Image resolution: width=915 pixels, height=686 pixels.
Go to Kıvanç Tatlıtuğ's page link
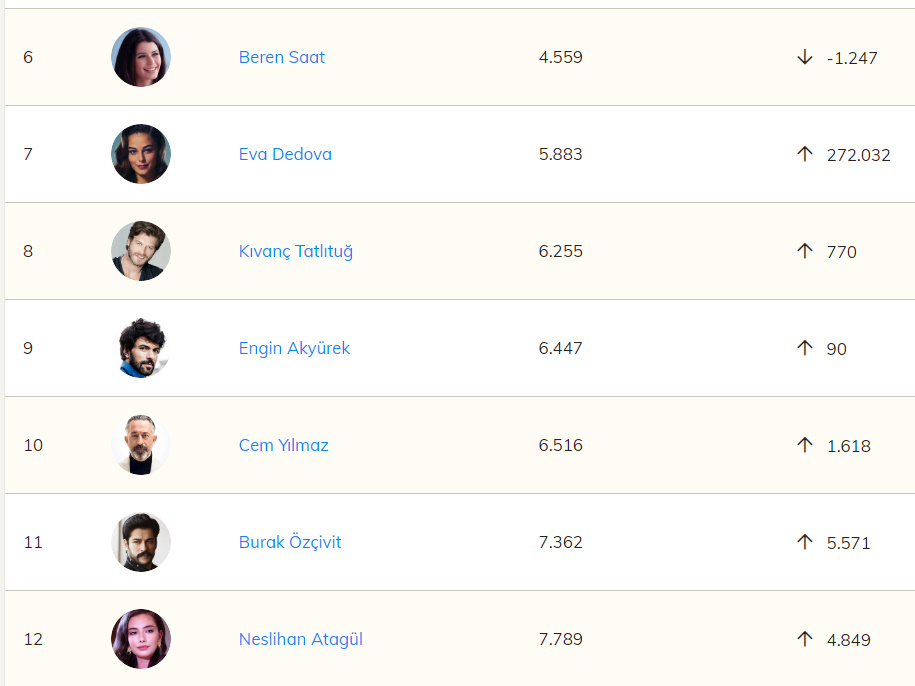pyautogui.click(x=296, y=251)
